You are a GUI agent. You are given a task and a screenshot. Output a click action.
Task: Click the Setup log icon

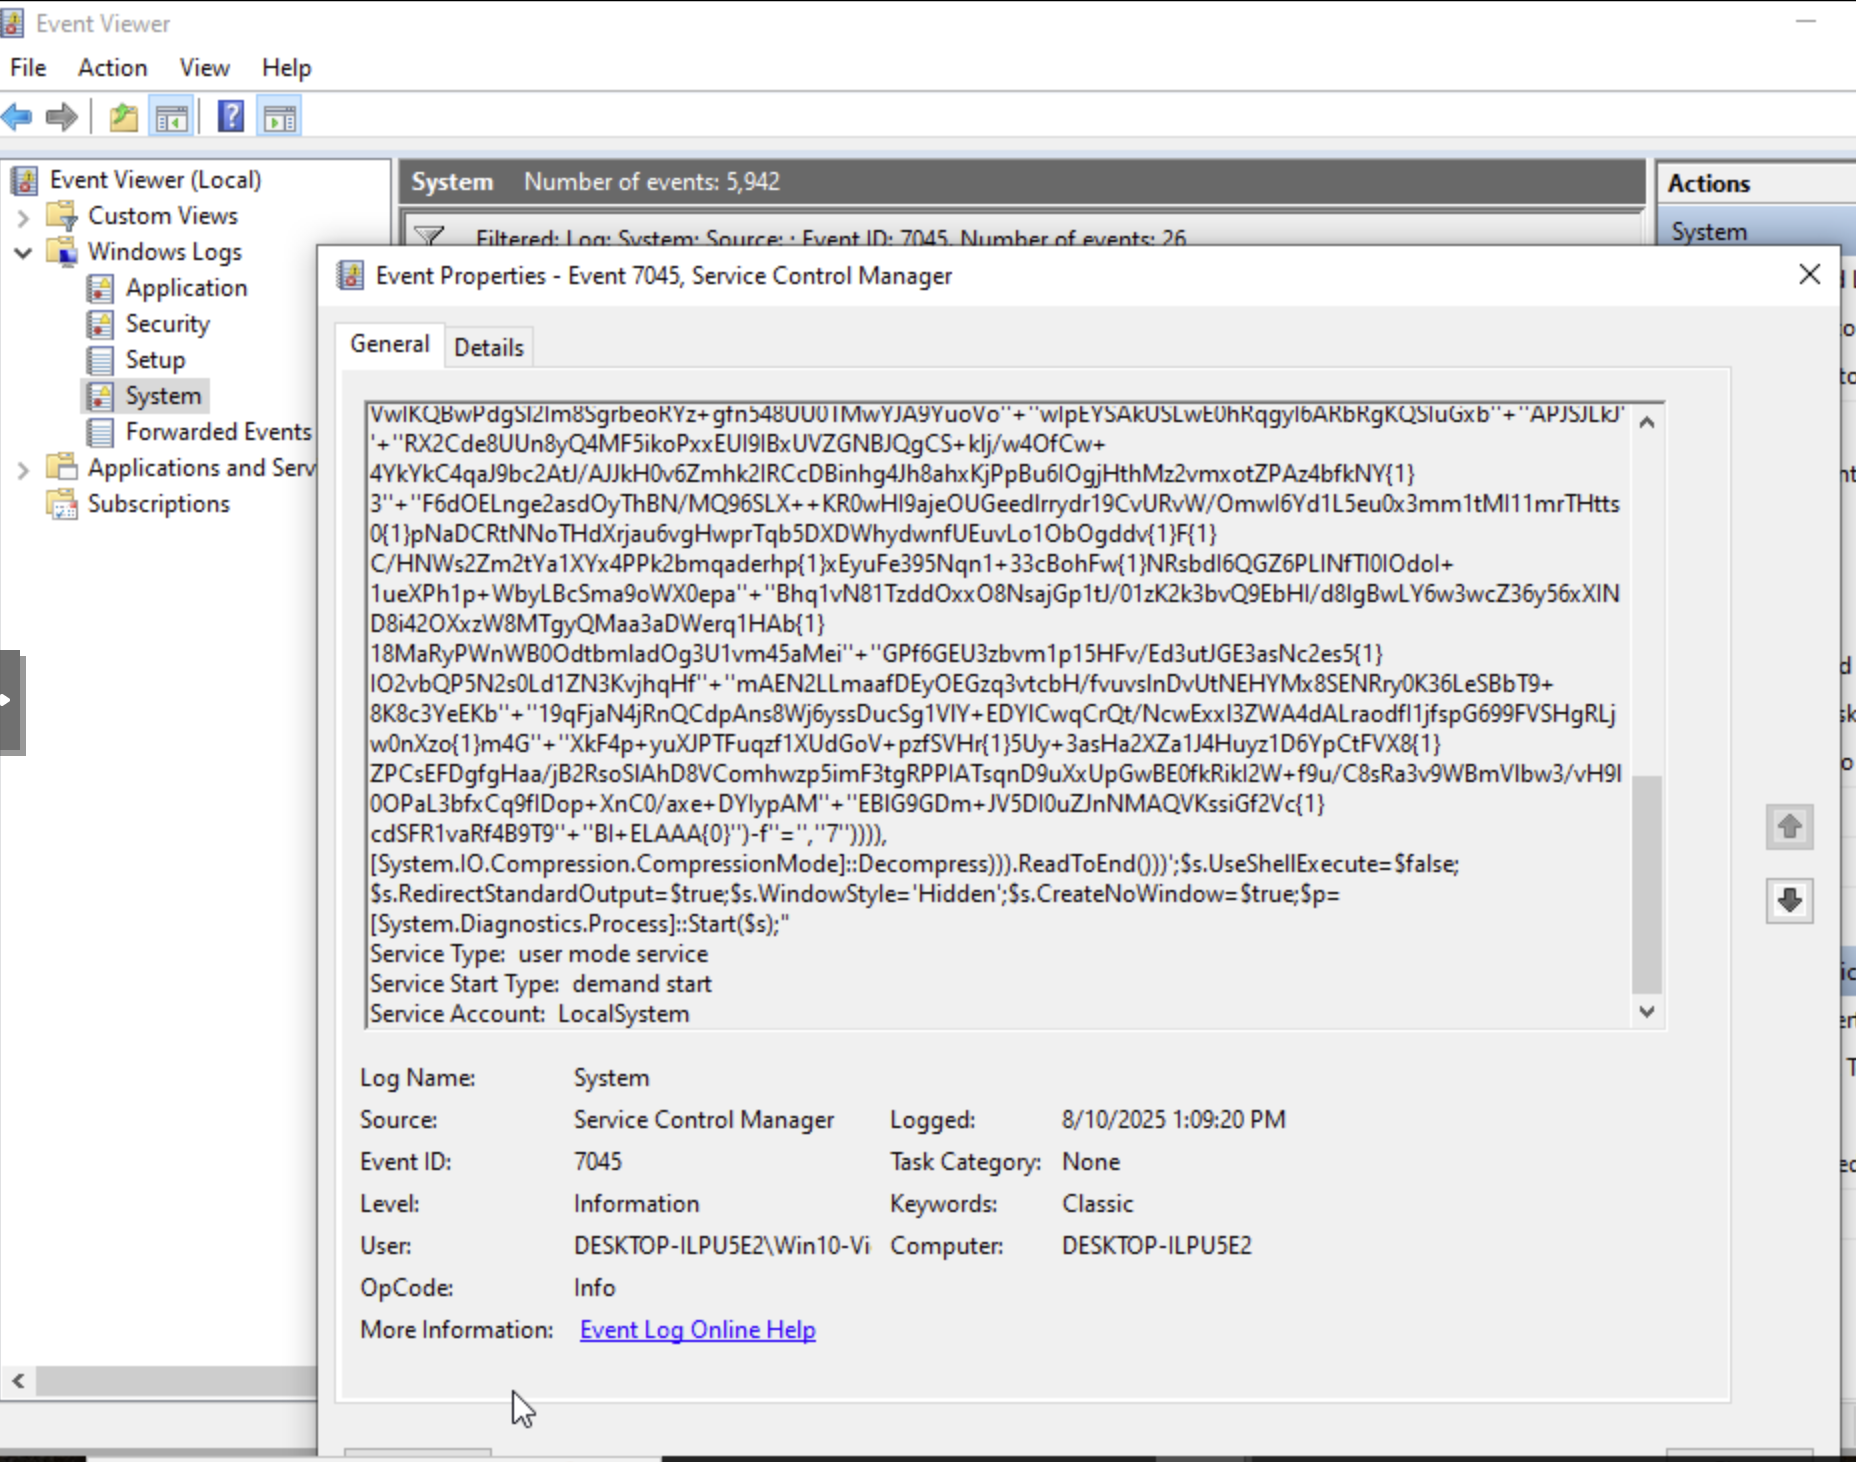coord(100,360)
